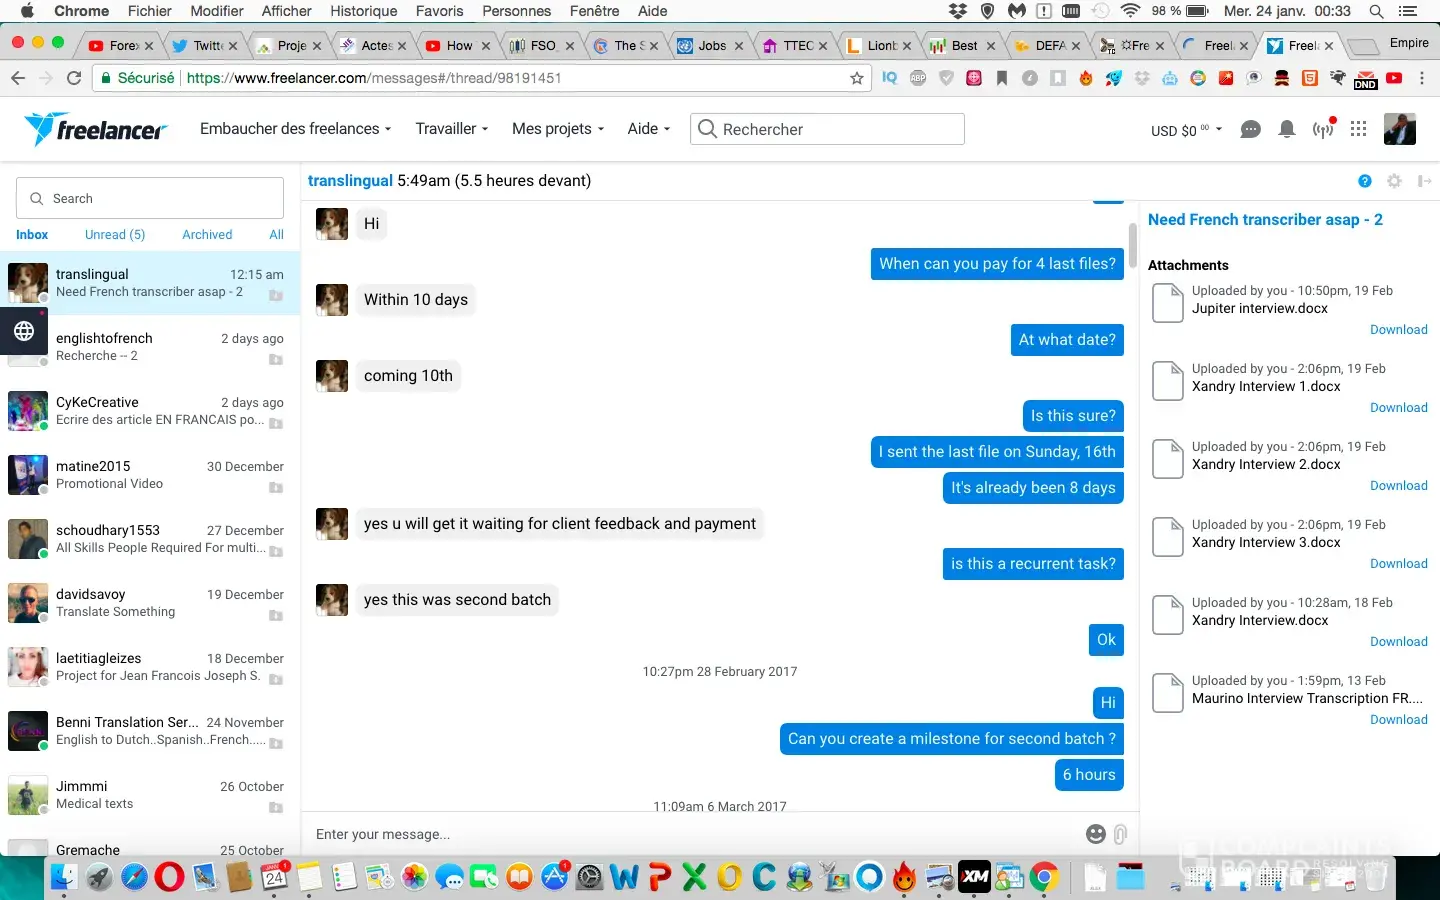Viewport: 1440px width, 900px height.
Task: Go back to the previous page
Action: [18, 78]
